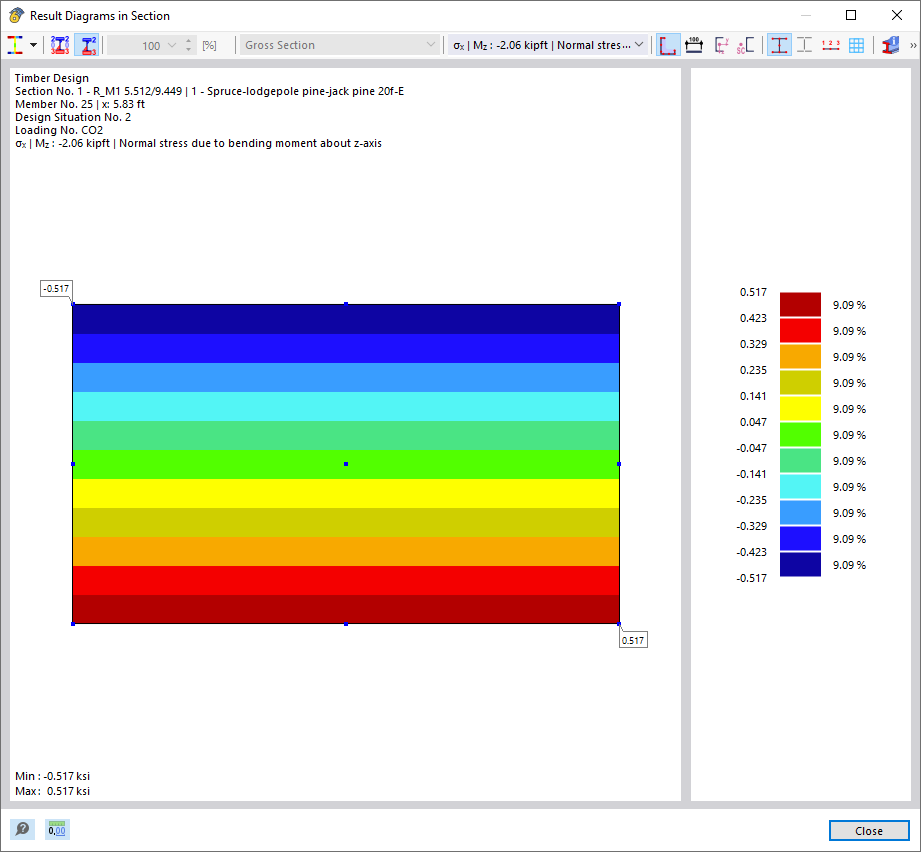Open the Gross Section dropdown
The width and height of the screenshot is (921, 852).
pos(339,44)
